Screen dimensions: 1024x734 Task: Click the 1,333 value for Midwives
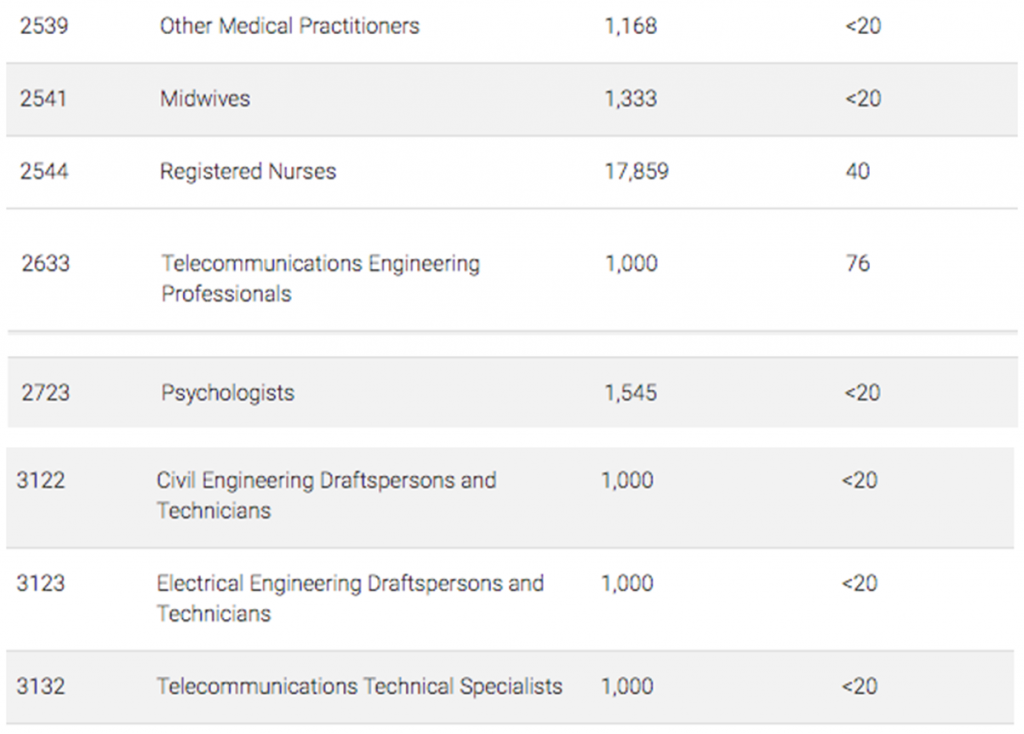[630, 99]
